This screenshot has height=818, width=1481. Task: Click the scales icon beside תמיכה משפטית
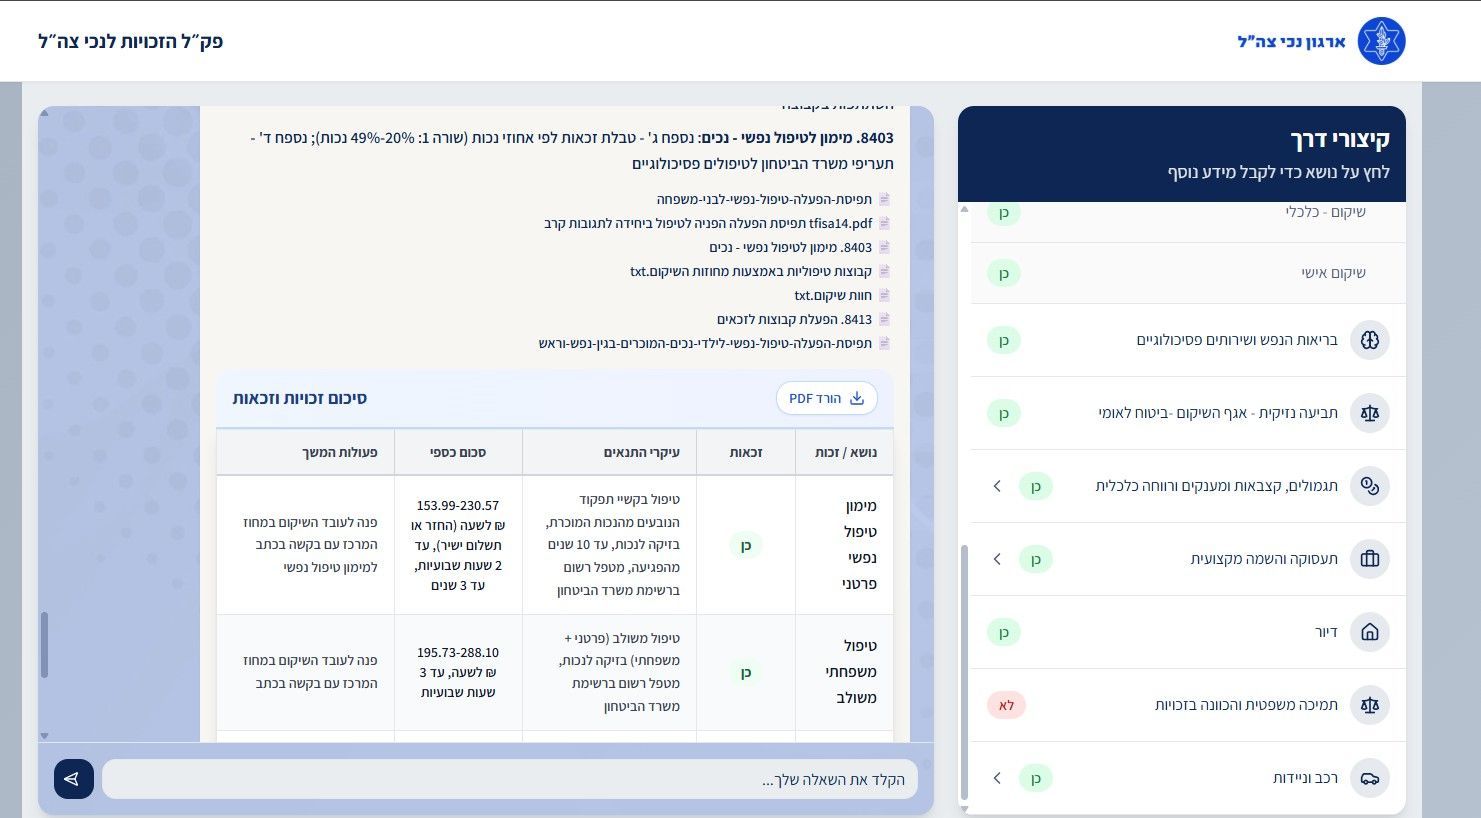[1370, 705]
